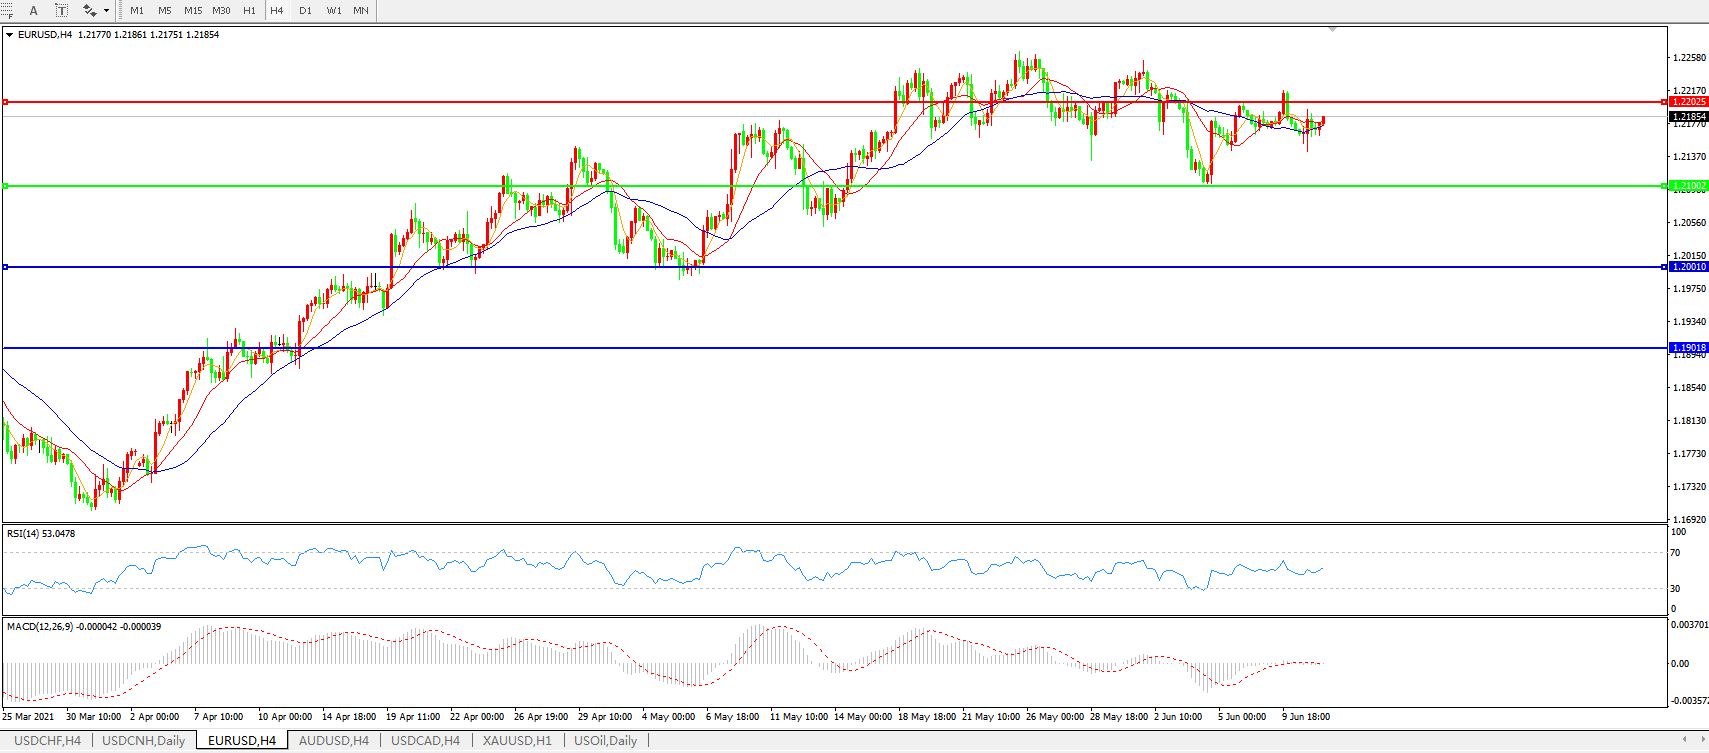Click the red 1.22025 price level label
The image size is (1709, 753).
coord(1689,102)
